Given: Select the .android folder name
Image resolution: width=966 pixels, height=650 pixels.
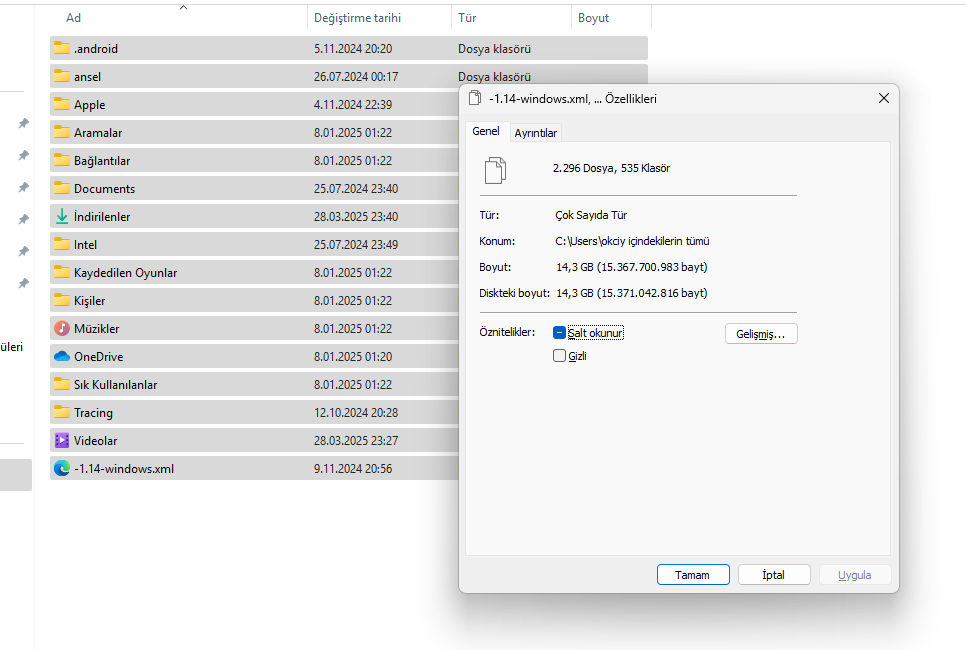Looking at the screenshot, I should [x=95, y=49].
